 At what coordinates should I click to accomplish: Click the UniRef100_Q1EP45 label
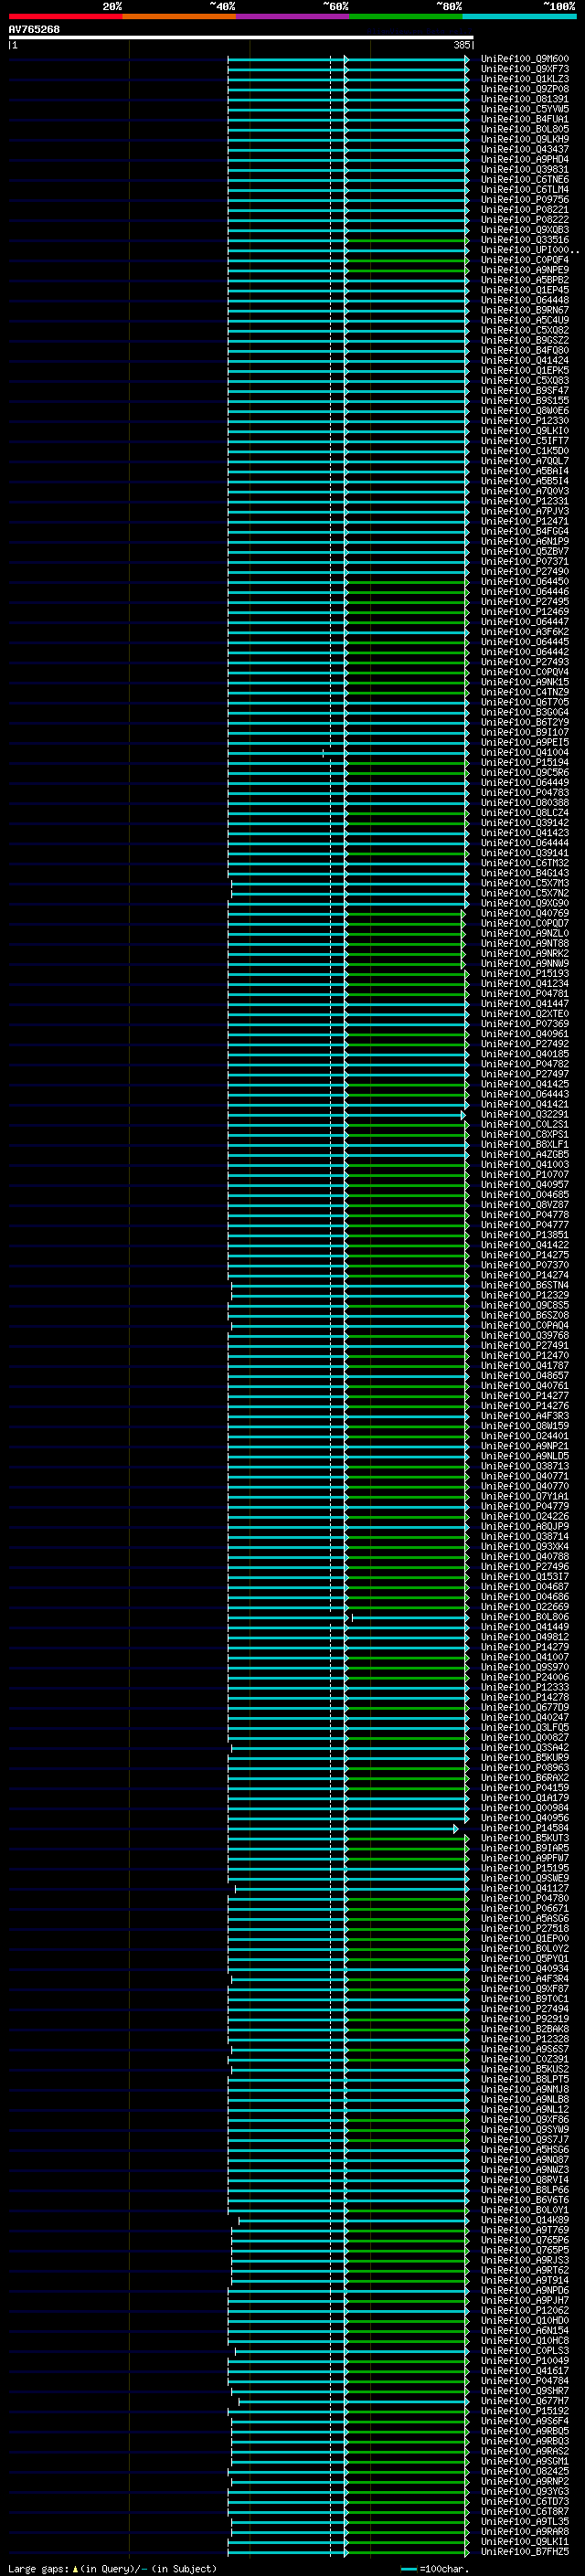525,290
